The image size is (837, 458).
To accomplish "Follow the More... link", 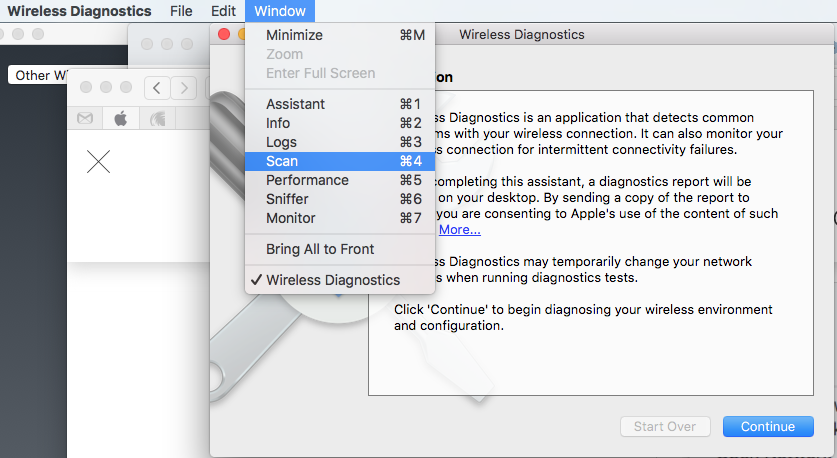I will click(x=460, y=229).
